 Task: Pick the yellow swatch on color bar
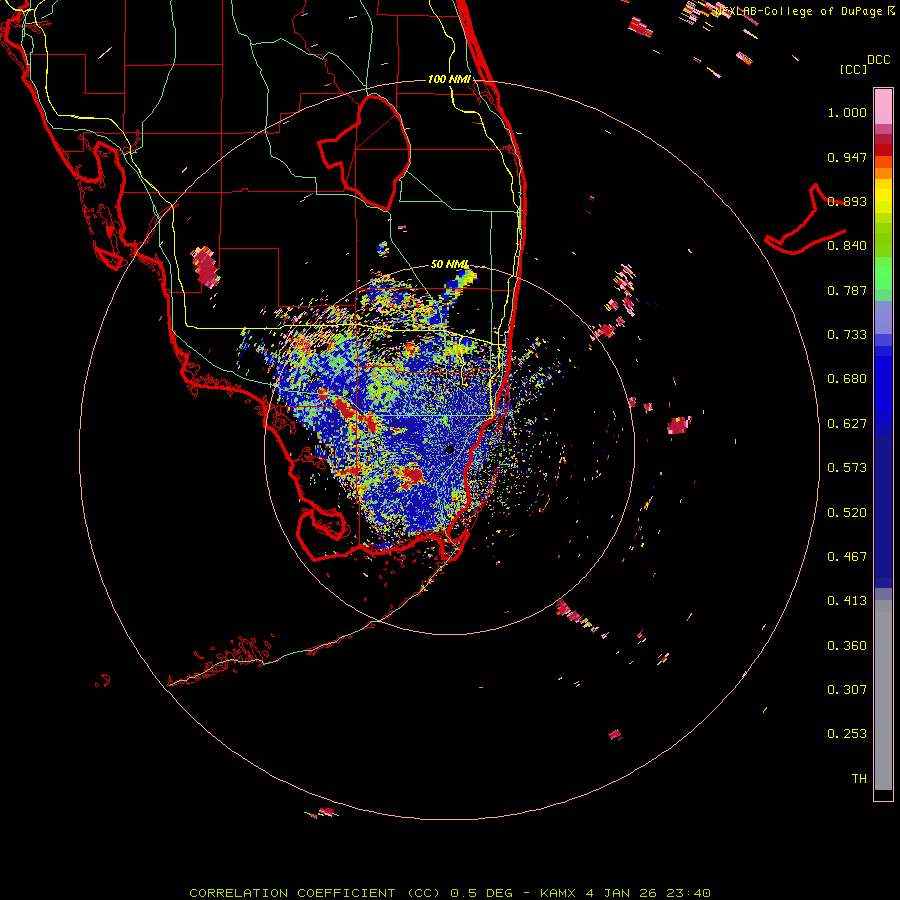(883, 196)
